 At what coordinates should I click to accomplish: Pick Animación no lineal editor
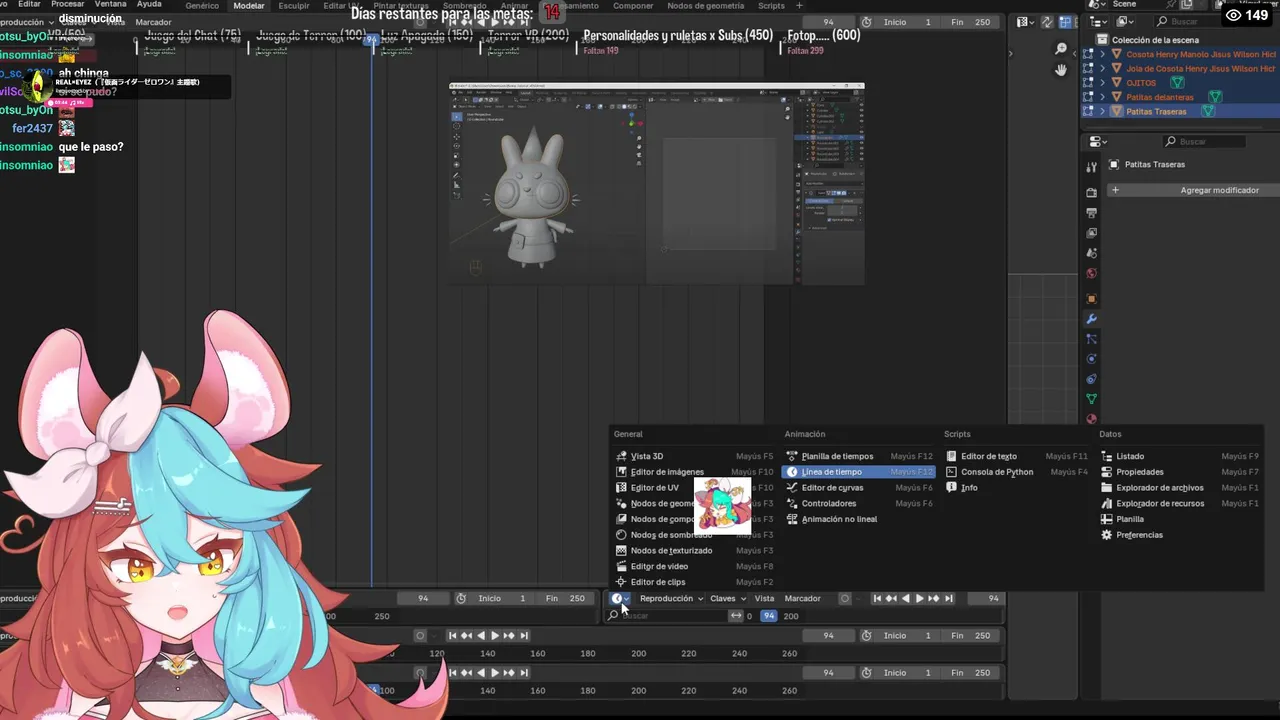(x=859, y=519)
